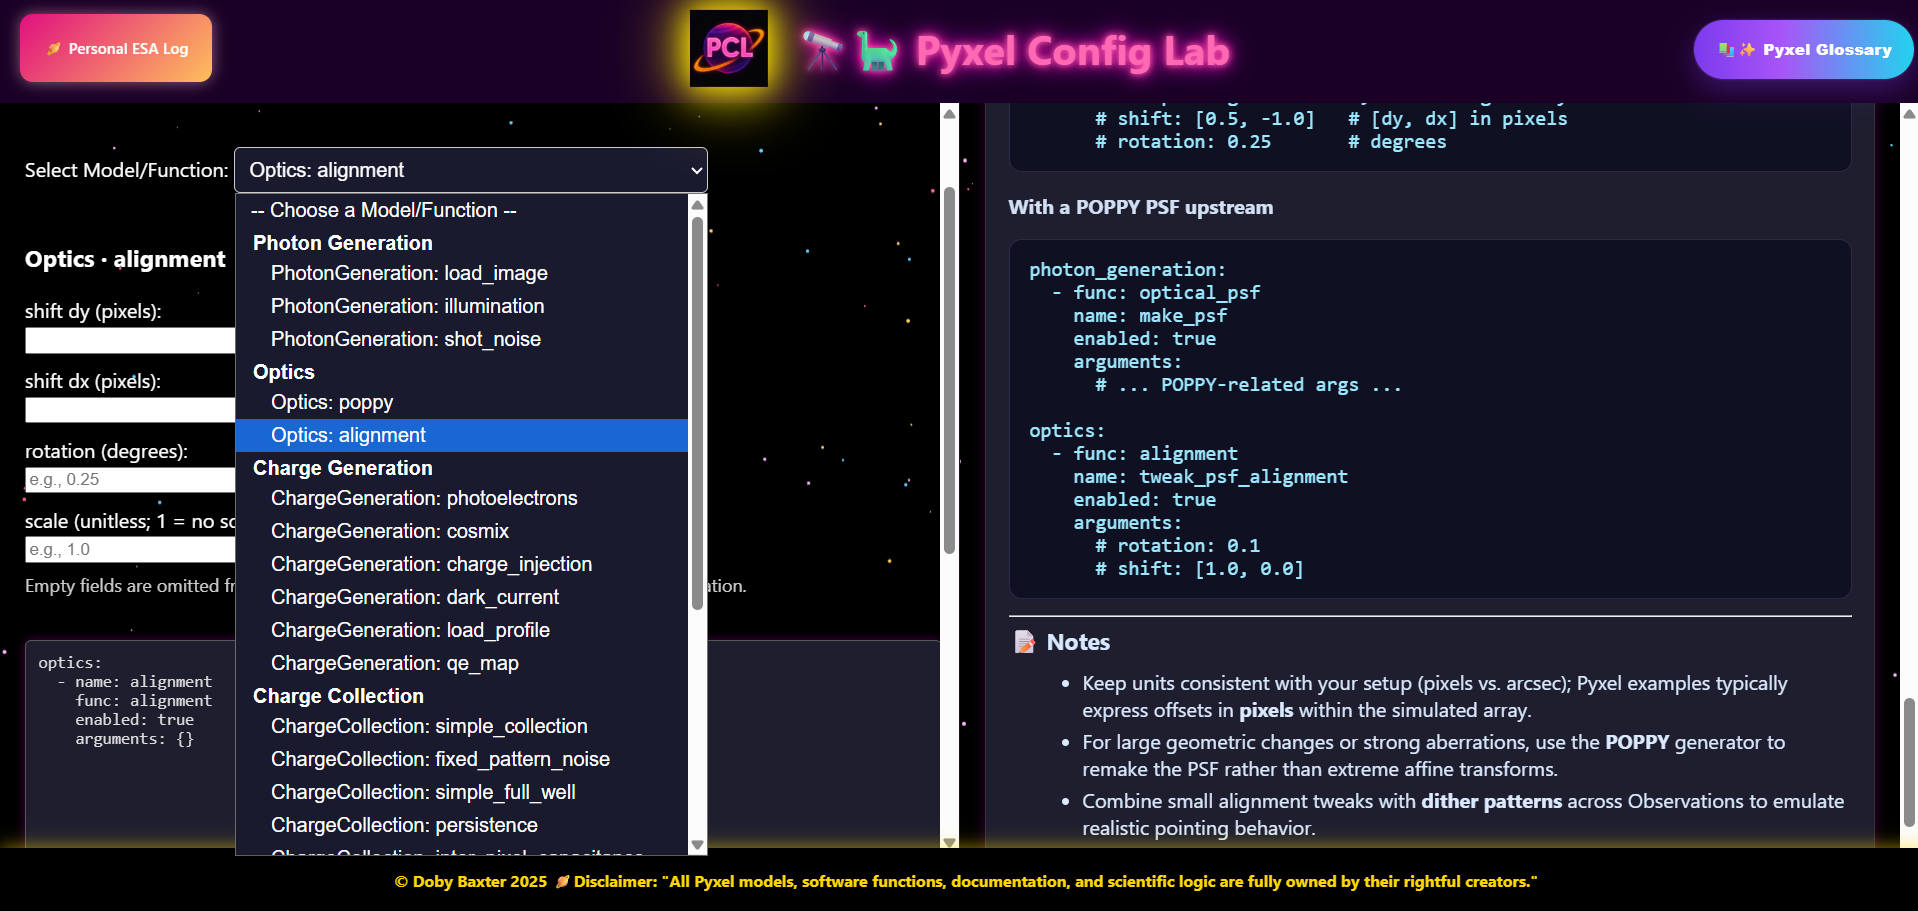This screenshot has width=1918, height=911.
Task: Click the Notes document icon
Action: (1024, 642)
